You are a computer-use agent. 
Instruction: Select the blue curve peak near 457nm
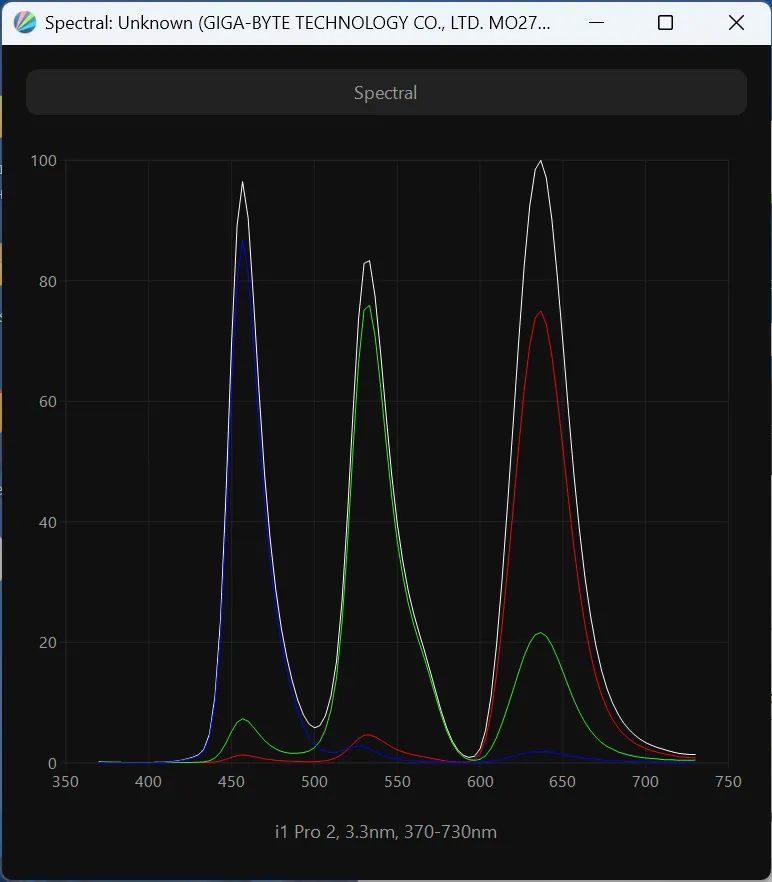coord(243,241)
